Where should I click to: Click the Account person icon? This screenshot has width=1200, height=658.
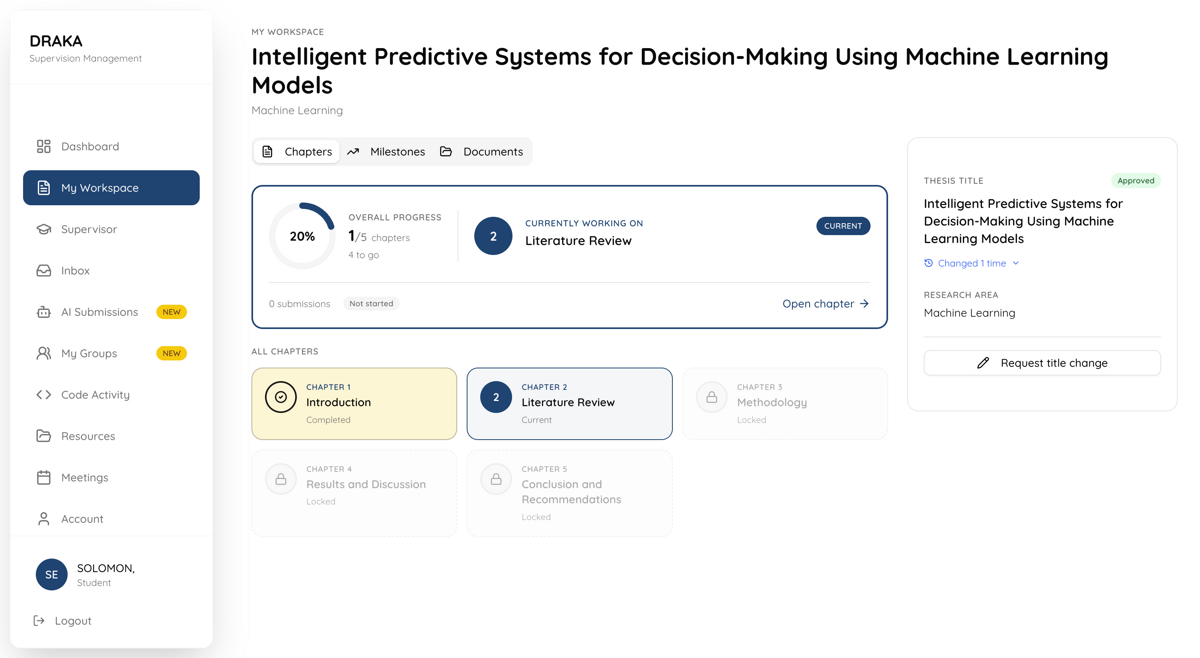pyautogui.click(x=44, y=519)
